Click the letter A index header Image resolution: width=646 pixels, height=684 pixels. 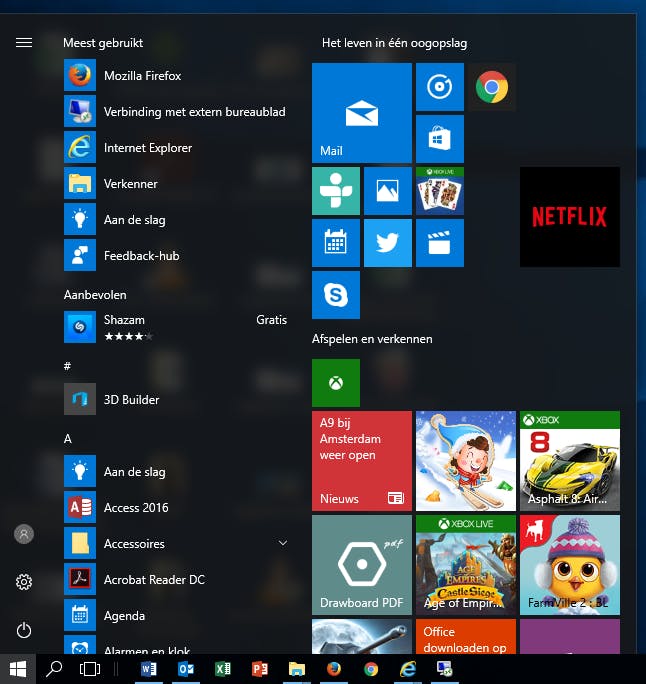[x=68, y=438]
